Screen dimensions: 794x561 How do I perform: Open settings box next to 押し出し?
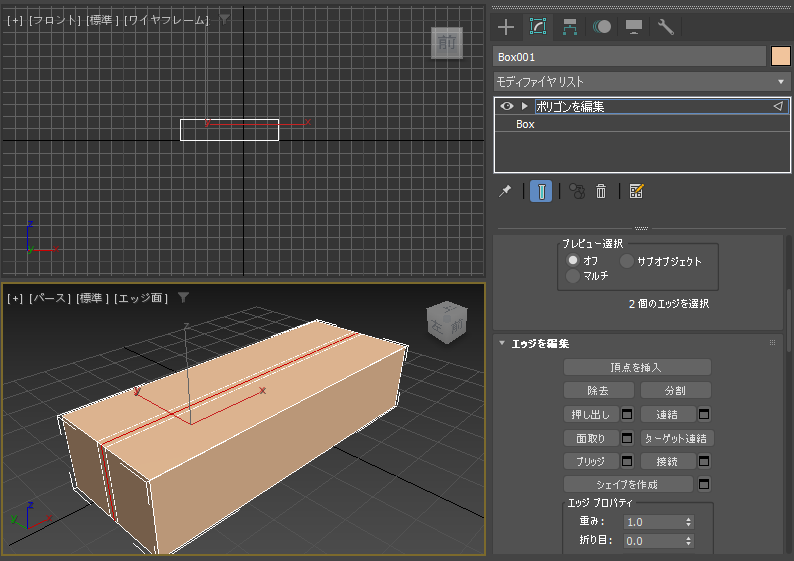pyautogui.click(x=627, y=414)
